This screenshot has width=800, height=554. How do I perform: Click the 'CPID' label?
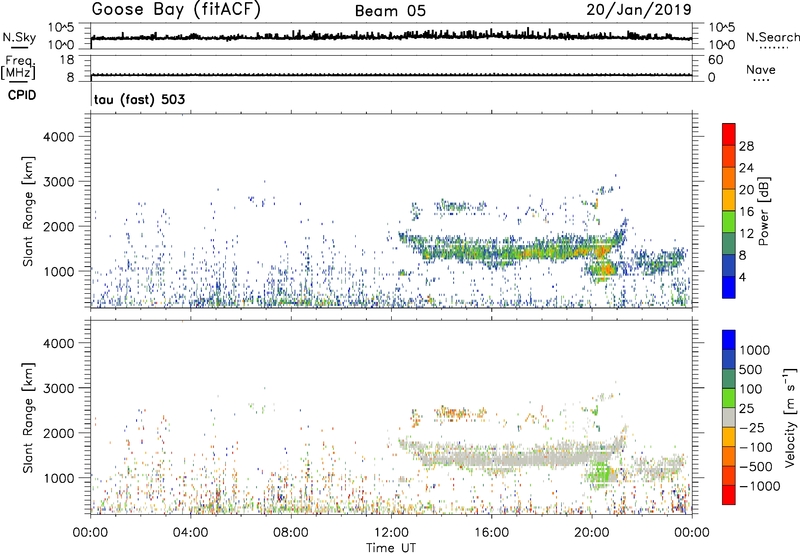pos(22,95)
